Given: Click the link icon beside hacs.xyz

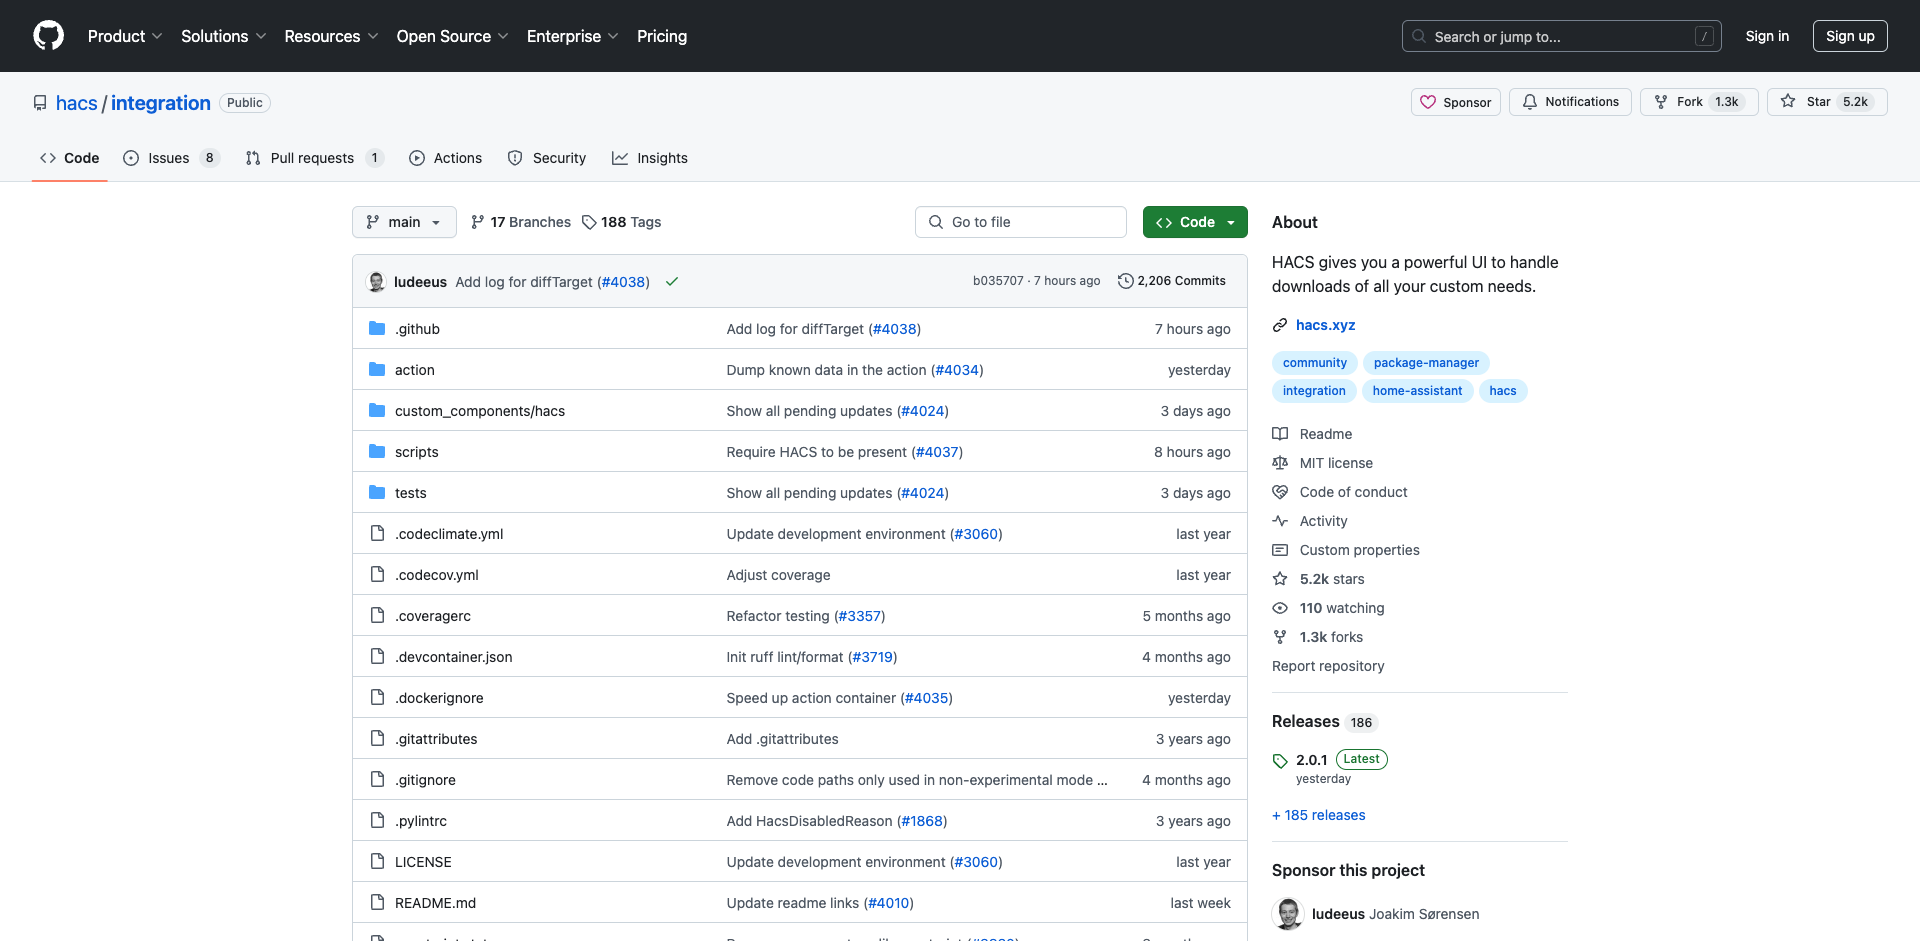Looking at the screenshot, I should tap(1280, 325).
